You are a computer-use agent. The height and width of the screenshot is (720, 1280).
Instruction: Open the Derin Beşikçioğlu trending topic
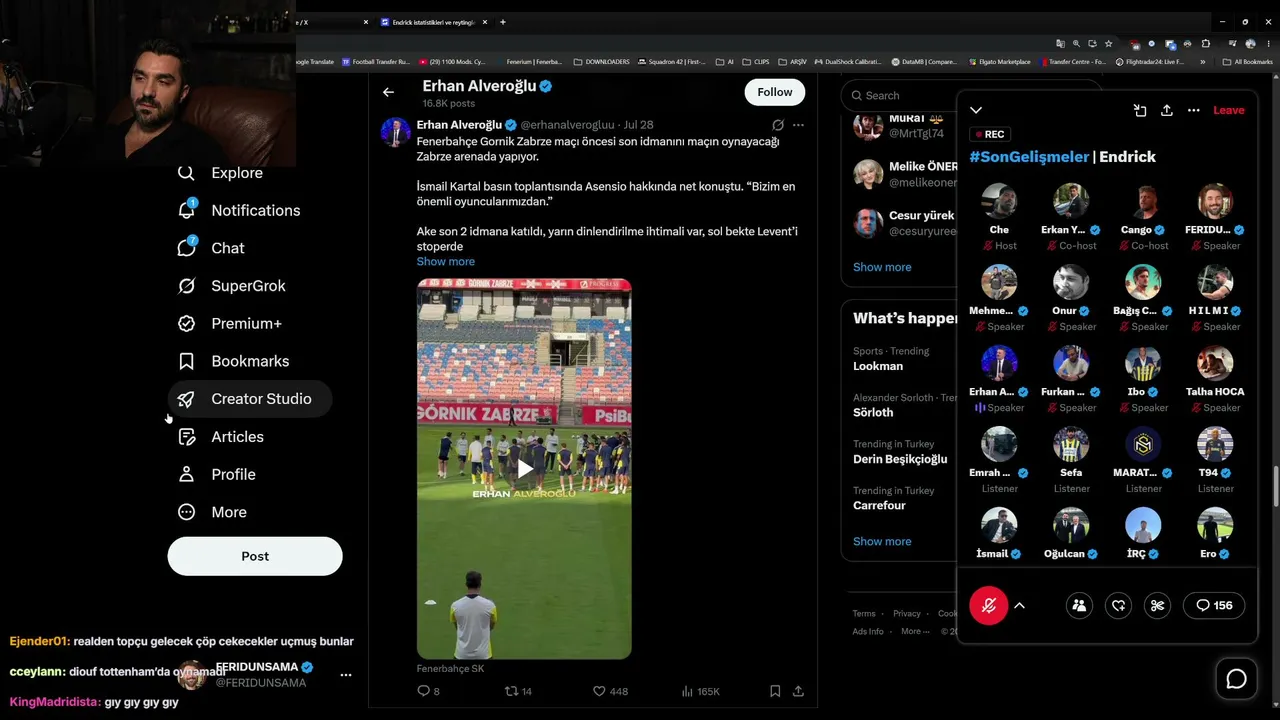point(900,459)
